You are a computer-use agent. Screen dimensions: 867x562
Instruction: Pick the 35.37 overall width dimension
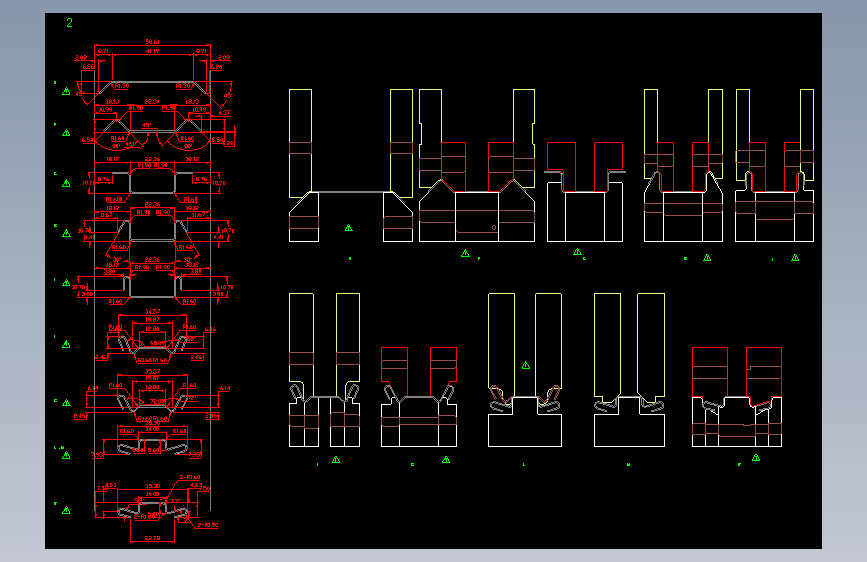[x=153, y=372]
